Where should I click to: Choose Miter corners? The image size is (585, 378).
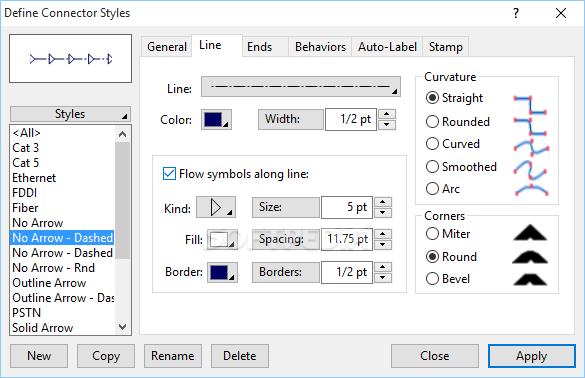point(448,234)
